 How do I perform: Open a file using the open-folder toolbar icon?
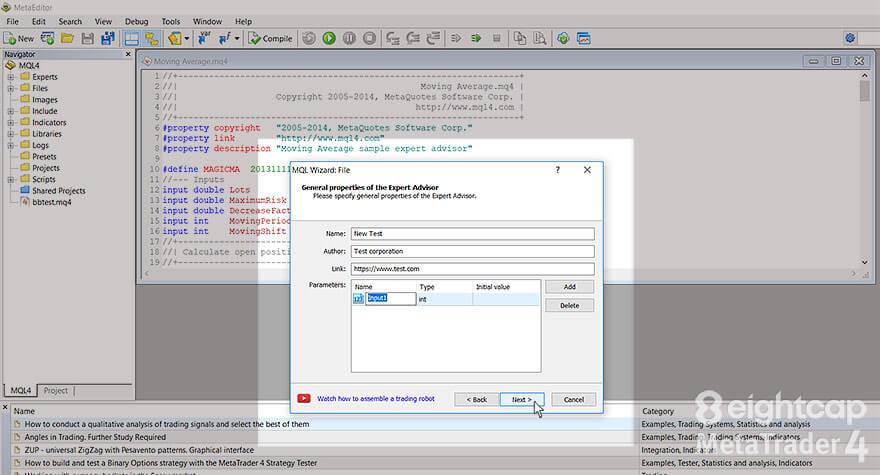click(x=67, y=39)
